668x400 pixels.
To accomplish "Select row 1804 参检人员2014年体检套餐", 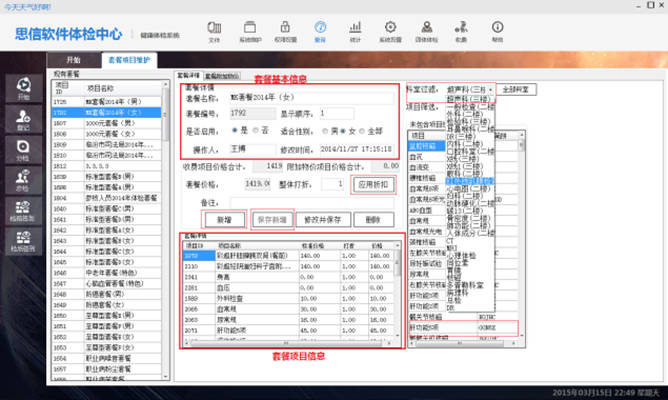I will tap(107, 198).
